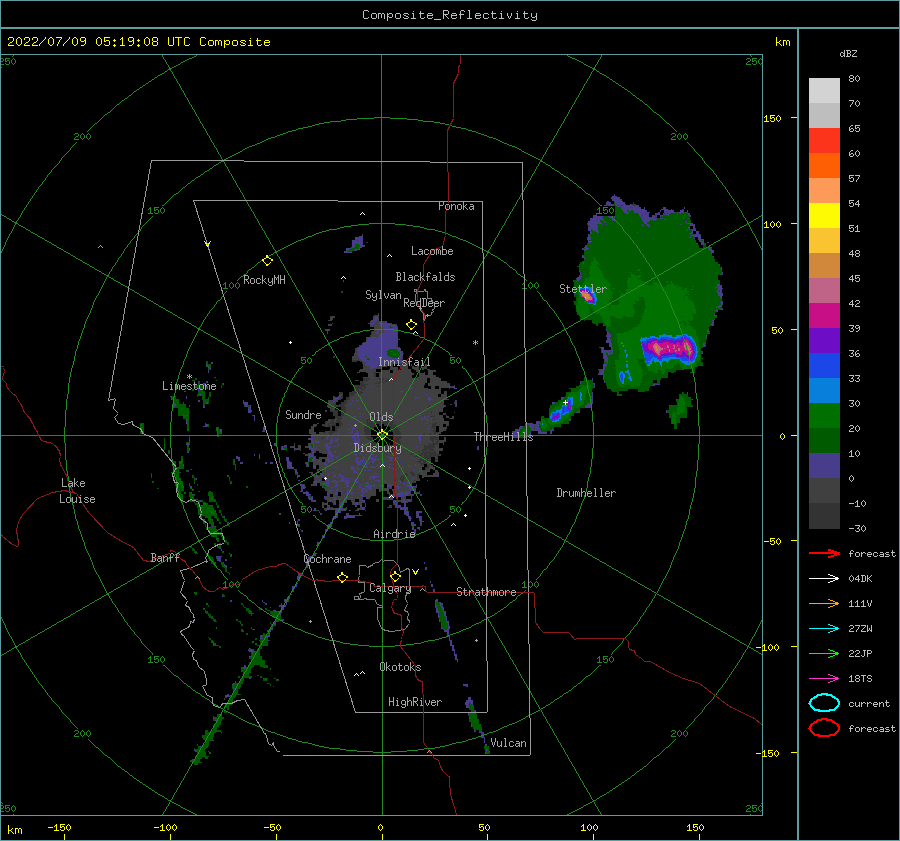Select the Limestone label
Viewport: 900px width, 841px height.
tap(189, 386)
